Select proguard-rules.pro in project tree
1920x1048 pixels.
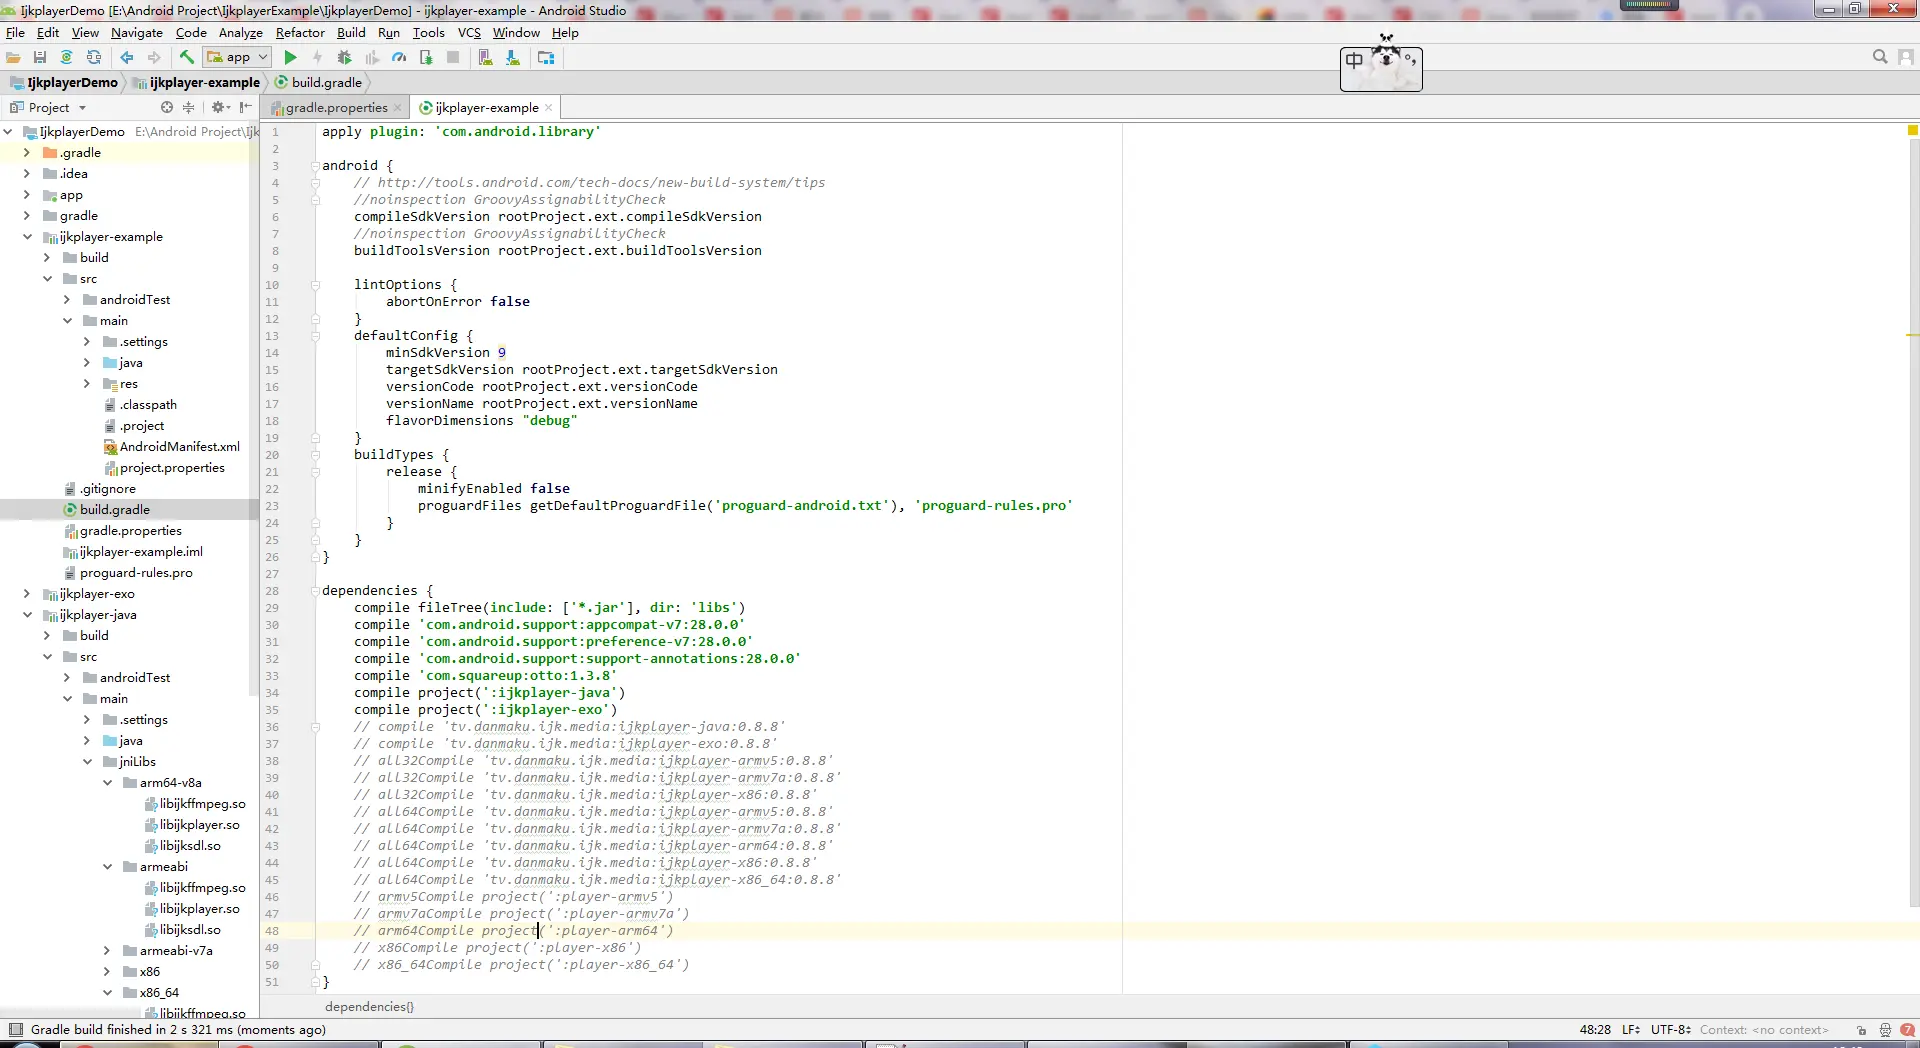(128, 573)
